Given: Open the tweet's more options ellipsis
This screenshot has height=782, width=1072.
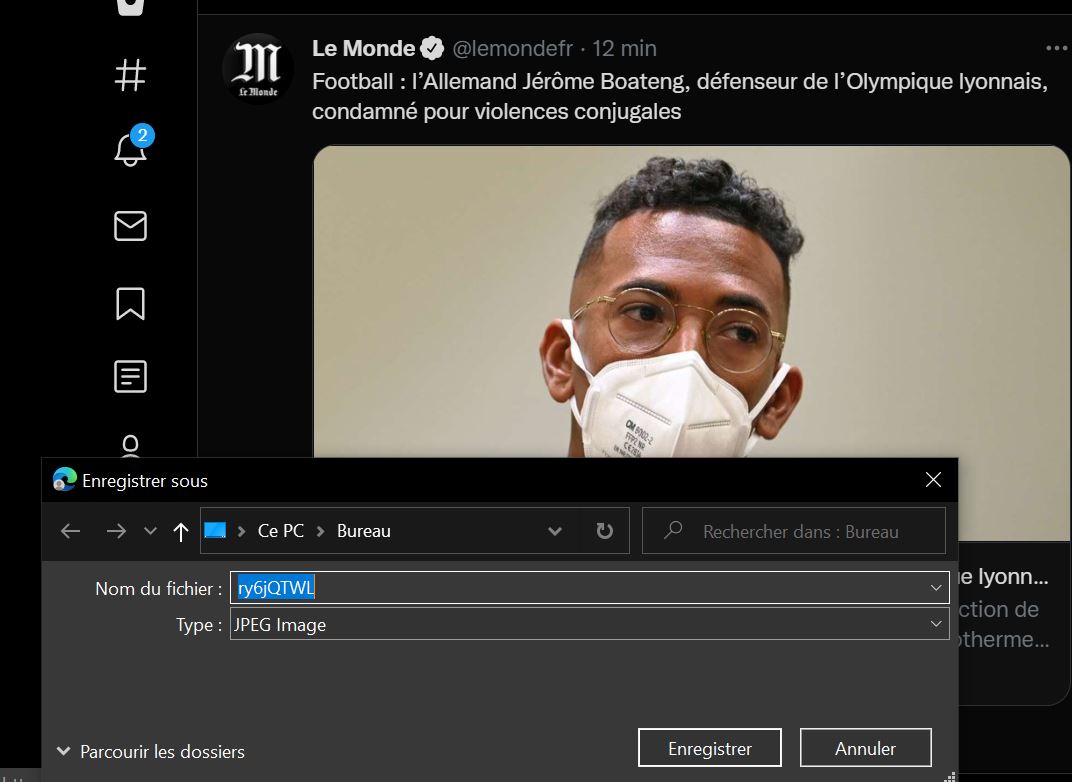Looking at the screenshot, I should (1056, 48).
